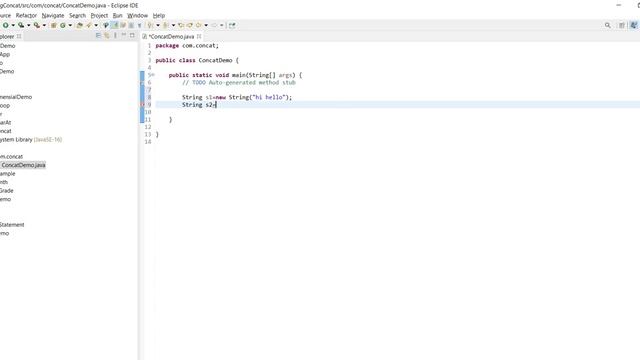Click the main method signature line

click(235, 75)
